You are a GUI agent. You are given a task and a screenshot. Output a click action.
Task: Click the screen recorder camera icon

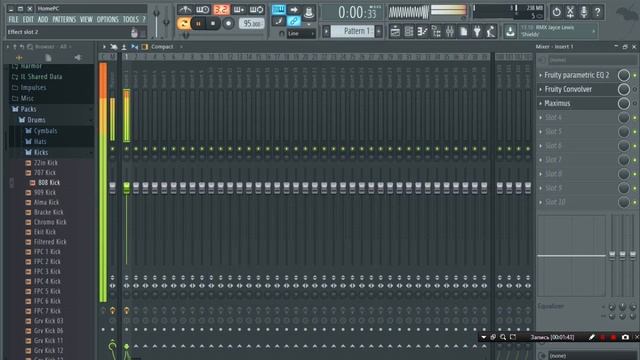pos(625,337)
